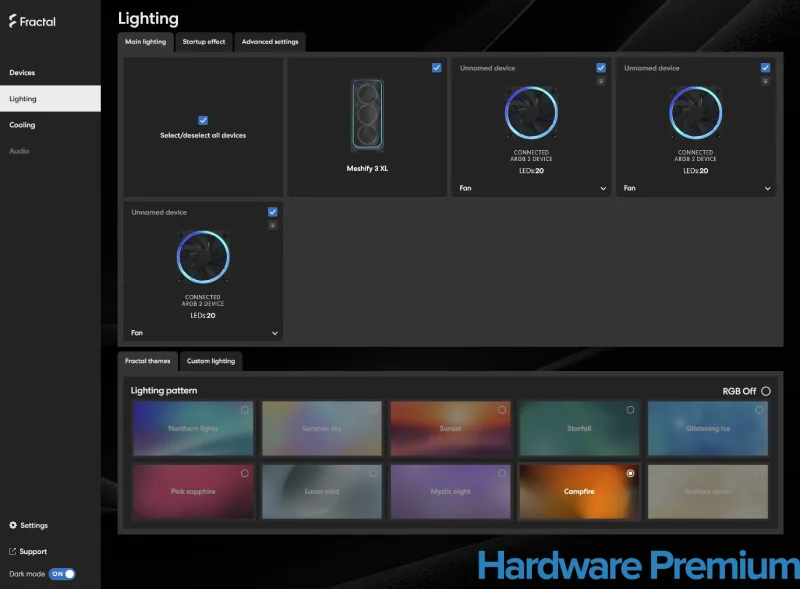Select the Sunset pattern radio button
This screenshot has height=589, width=800.
(x=502, y=410)
